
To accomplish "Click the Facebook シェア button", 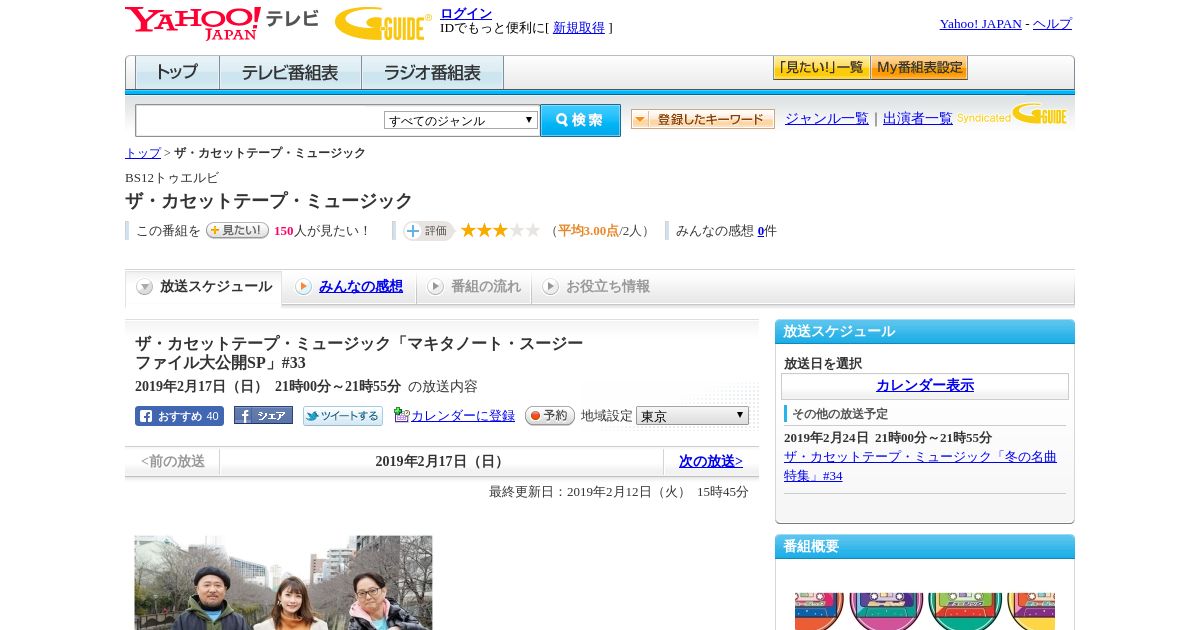I will [x=263, y=416].
